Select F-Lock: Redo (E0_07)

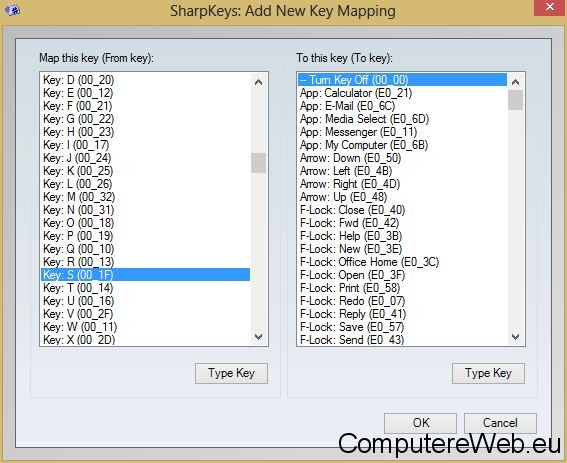402,301
